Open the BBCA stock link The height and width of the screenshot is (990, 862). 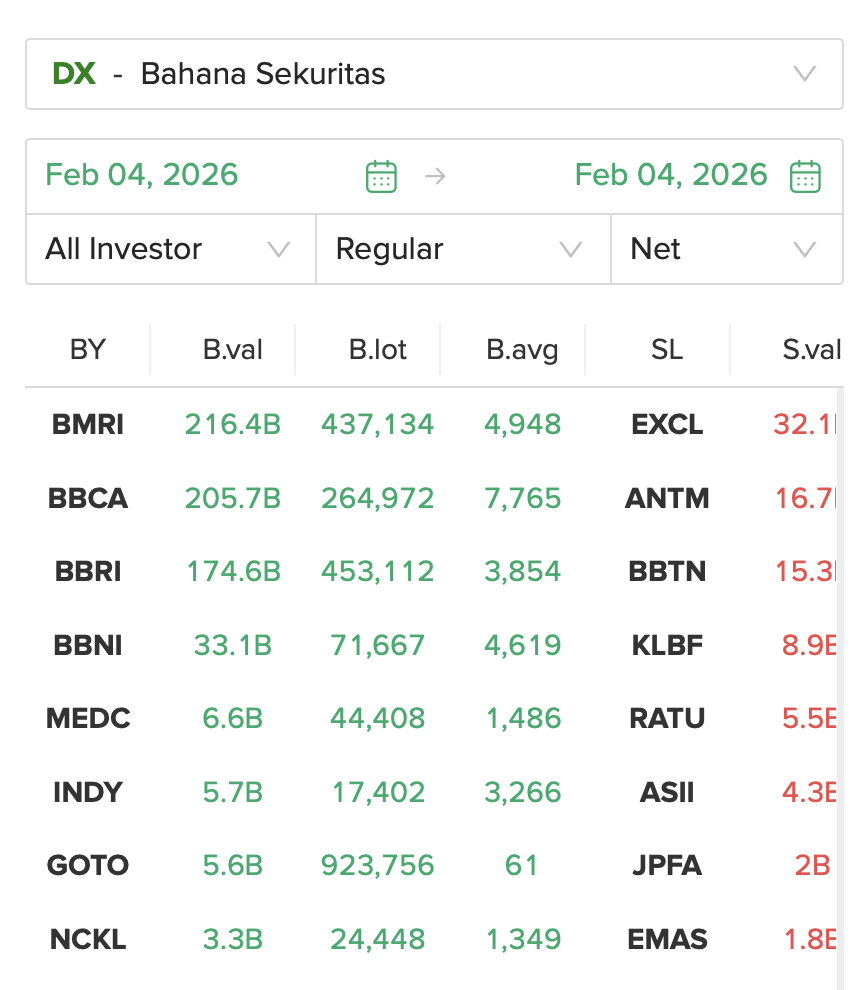point(88,498)
